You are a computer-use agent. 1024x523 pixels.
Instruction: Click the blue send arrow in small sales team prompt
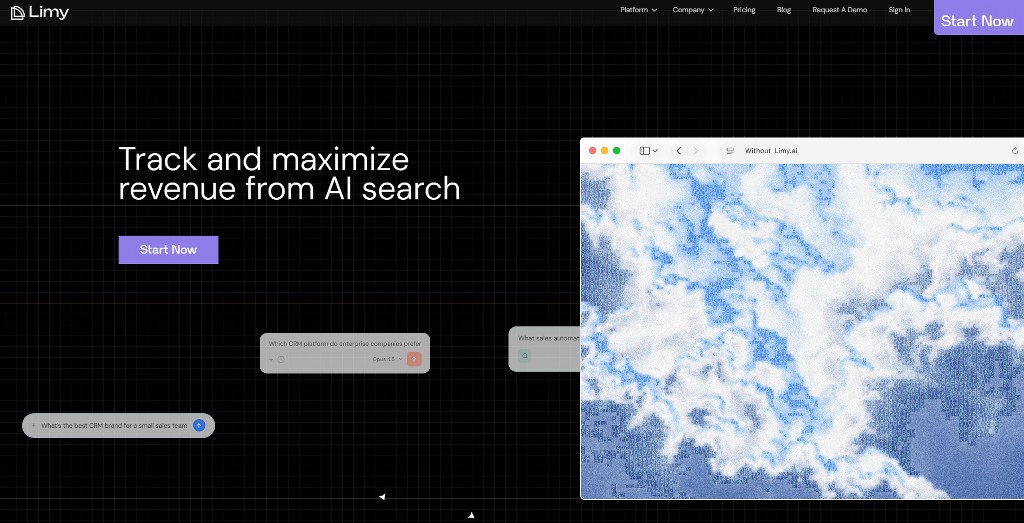(x=199, y=426)
